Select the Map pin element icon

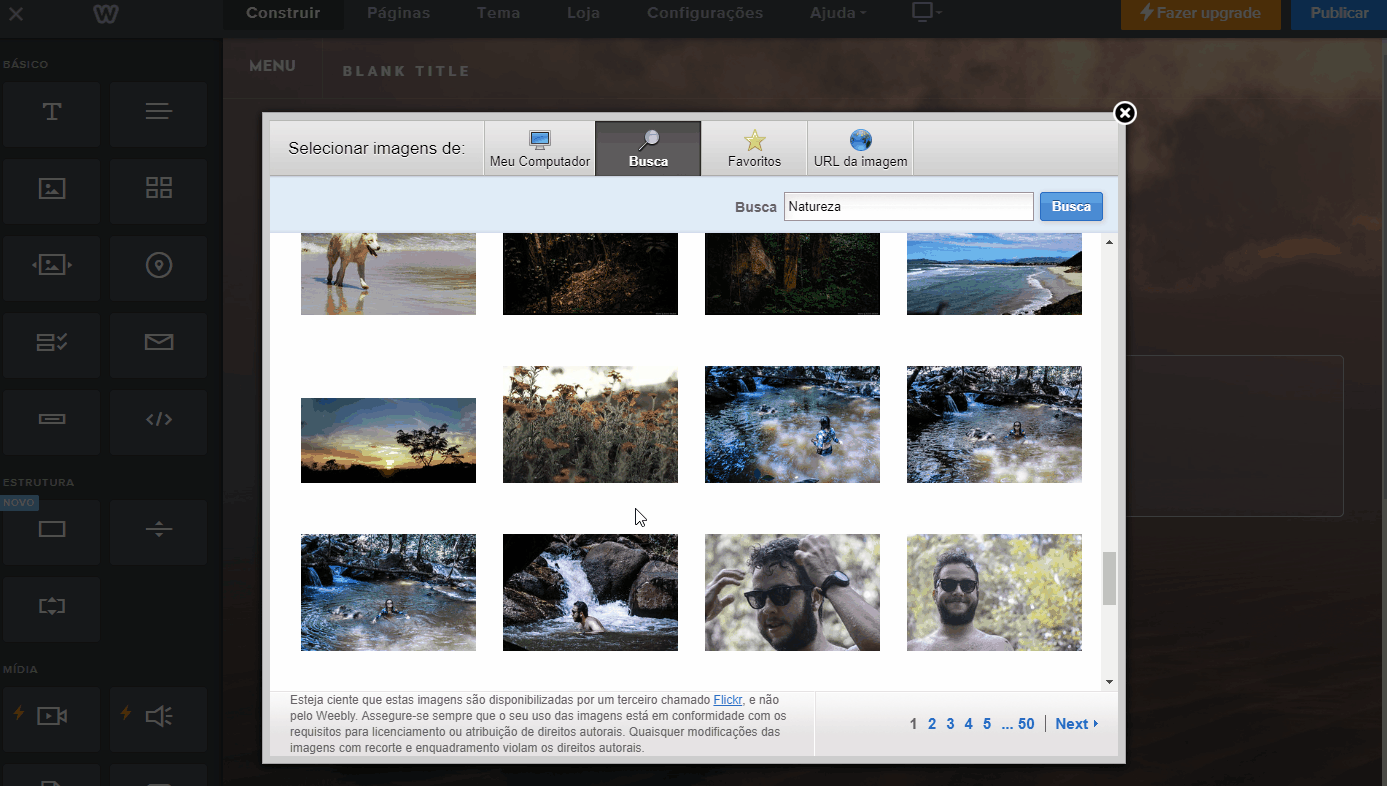[158, 265]
